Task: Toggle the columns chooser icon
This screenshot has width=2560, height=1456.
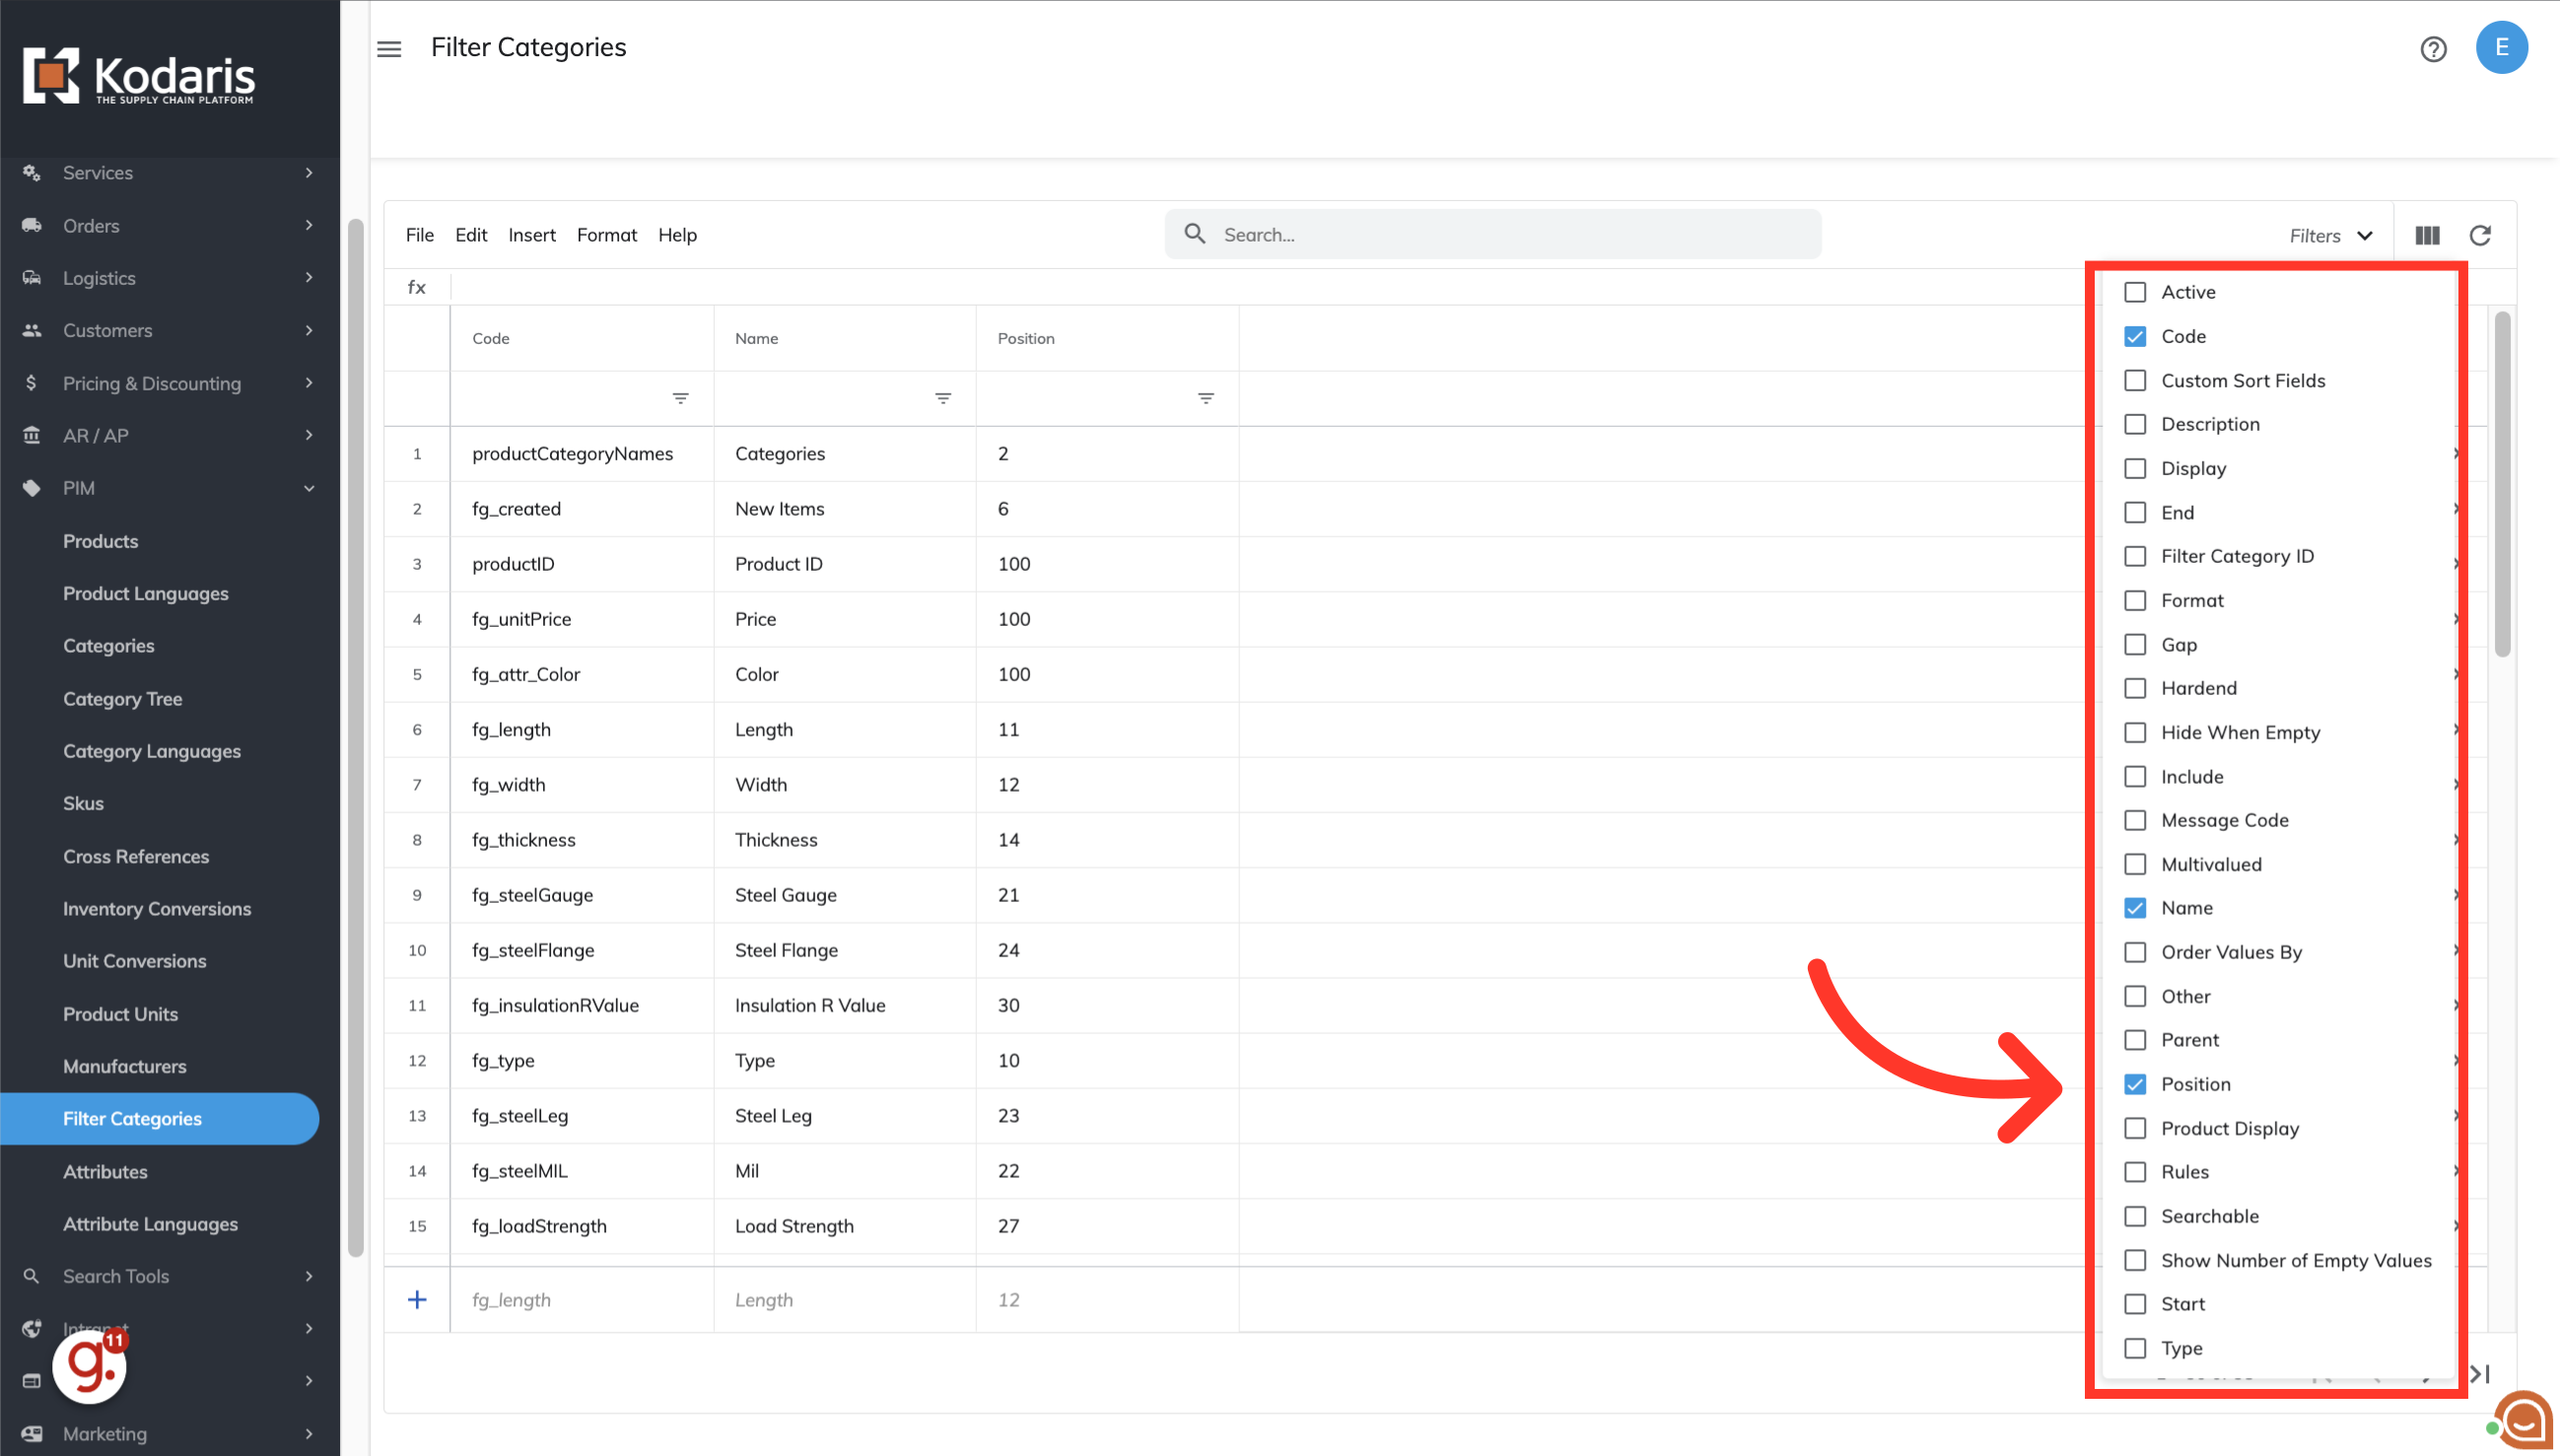Action: click(2427, 235)
